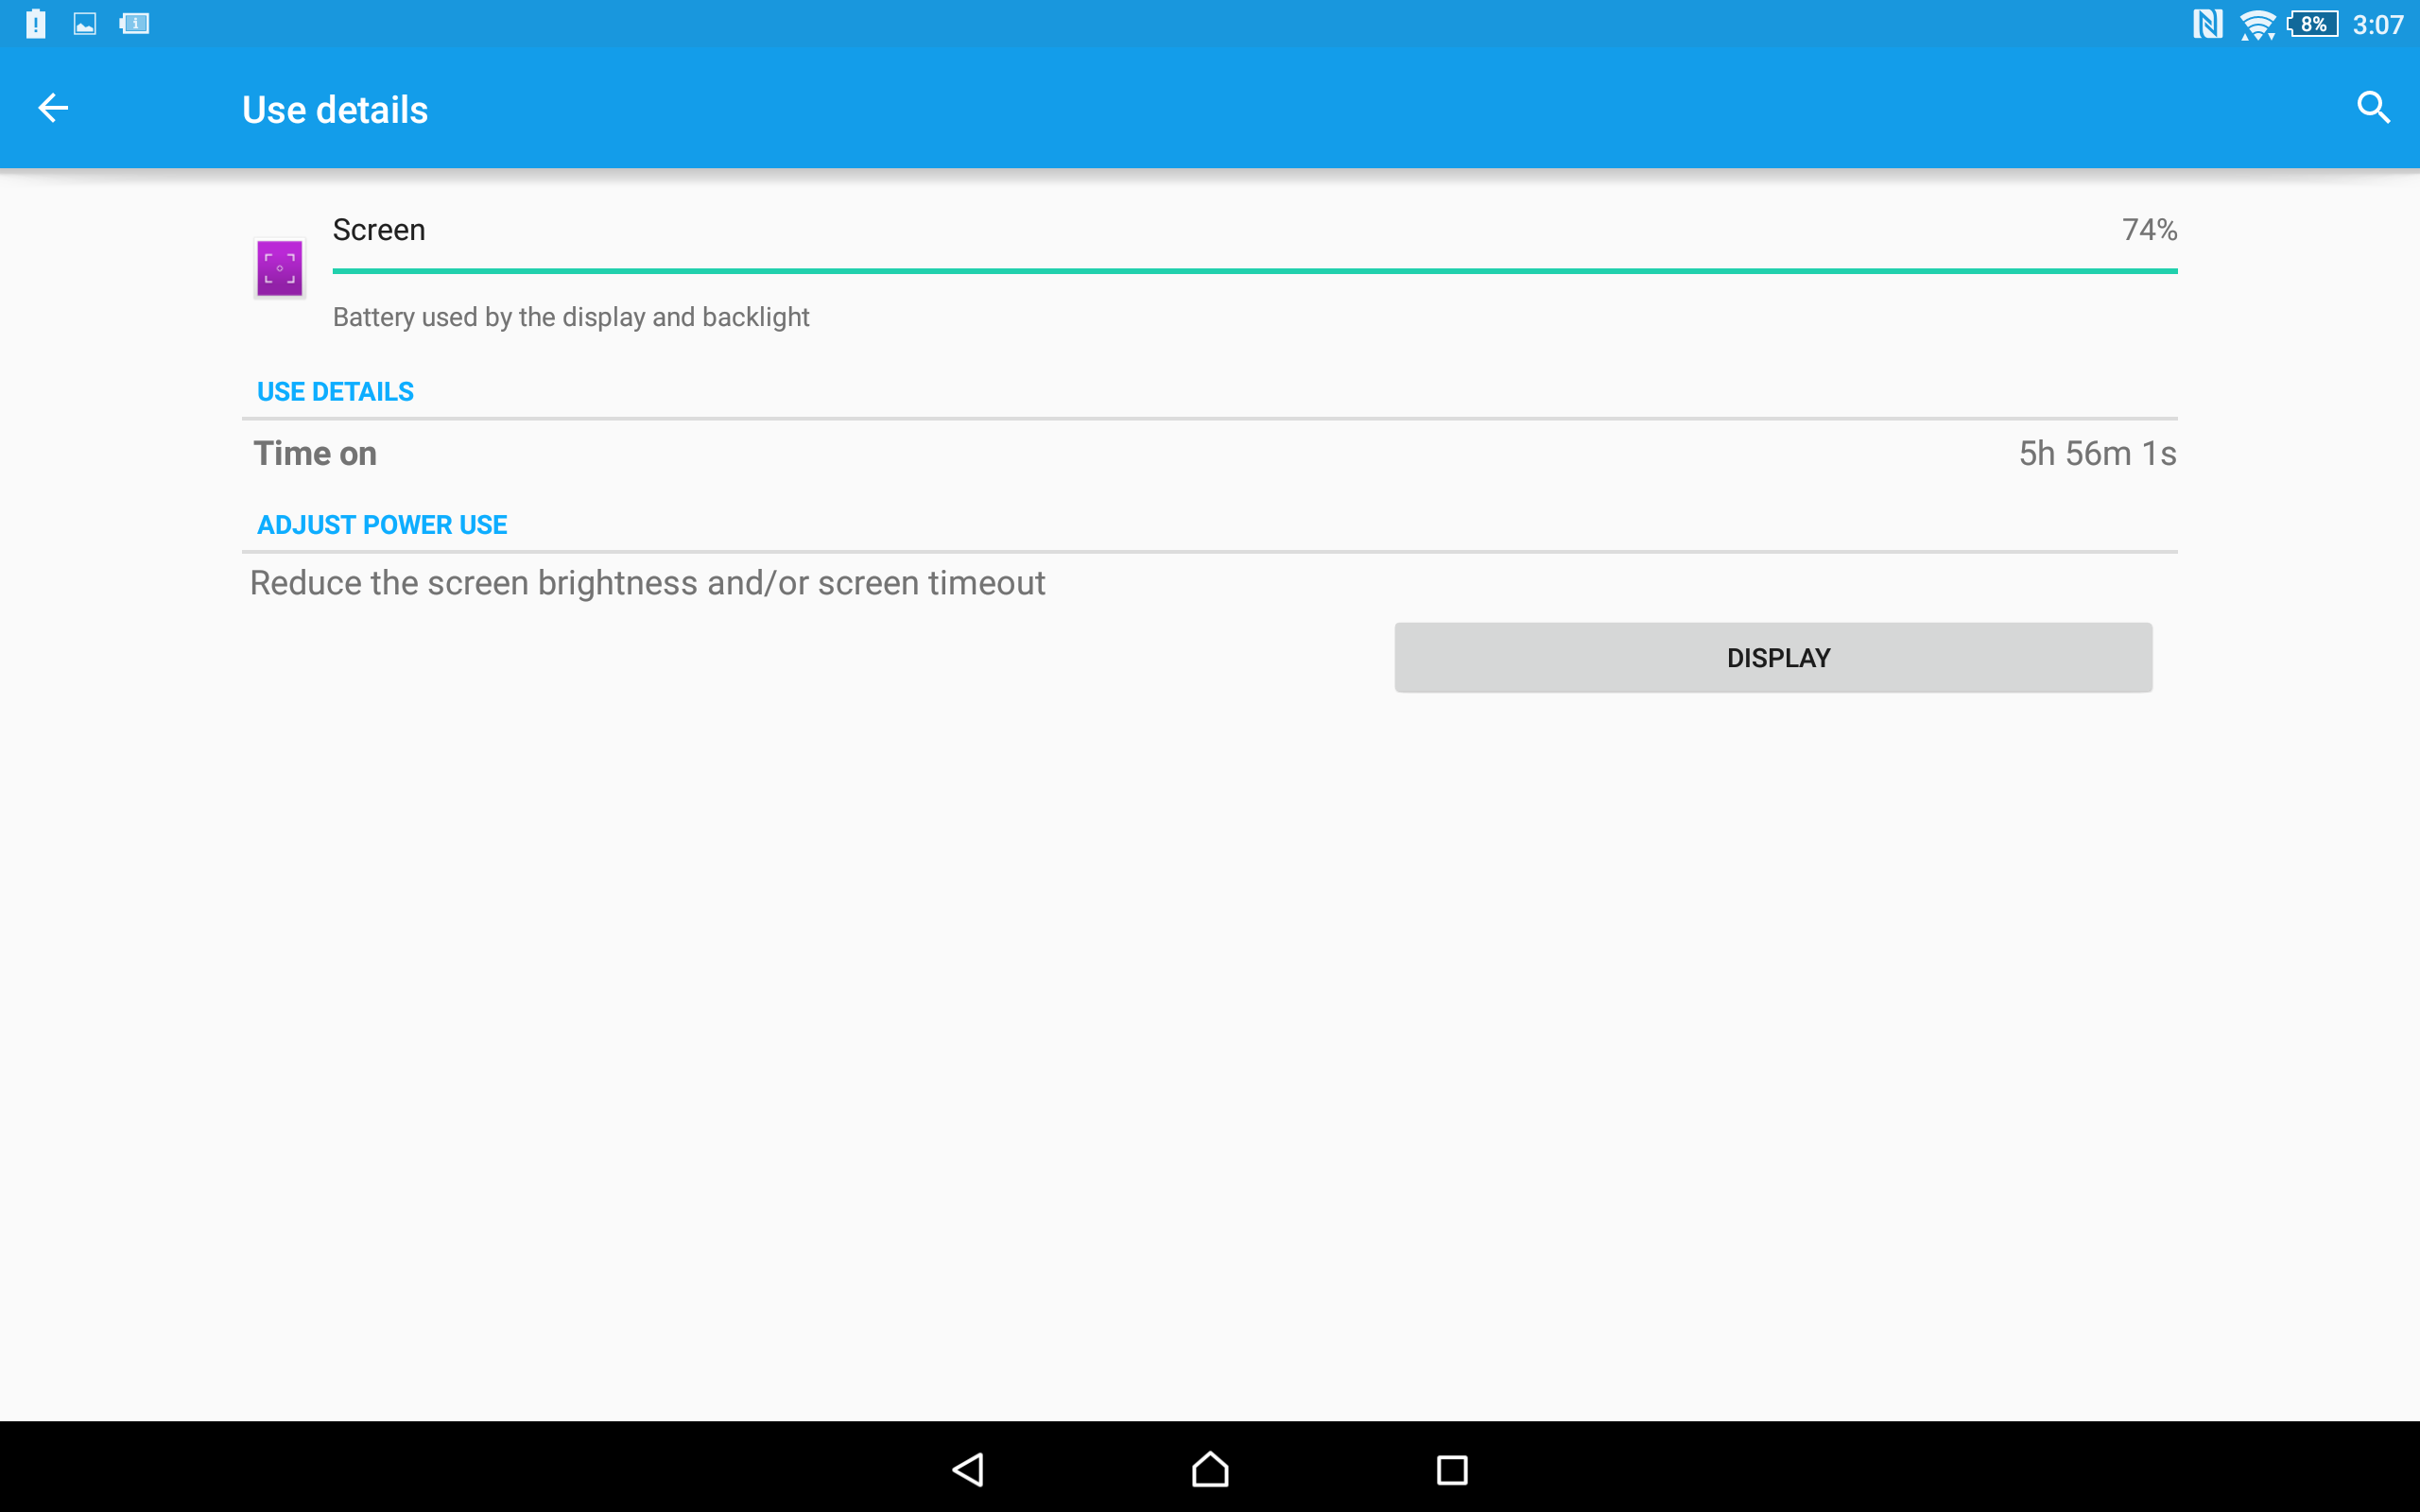The width and height of the screenshot is (2420, 1512).
Task: Tap the image notification icon
Action: click(85, 24)
